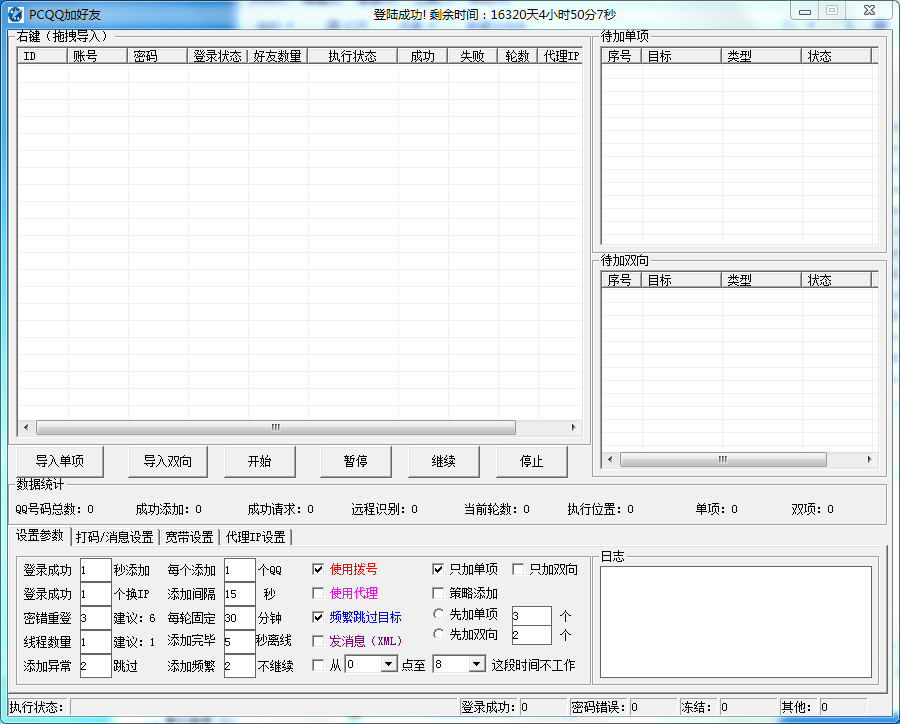Click the PCQQ app icon in title bar

coord(15,14)
